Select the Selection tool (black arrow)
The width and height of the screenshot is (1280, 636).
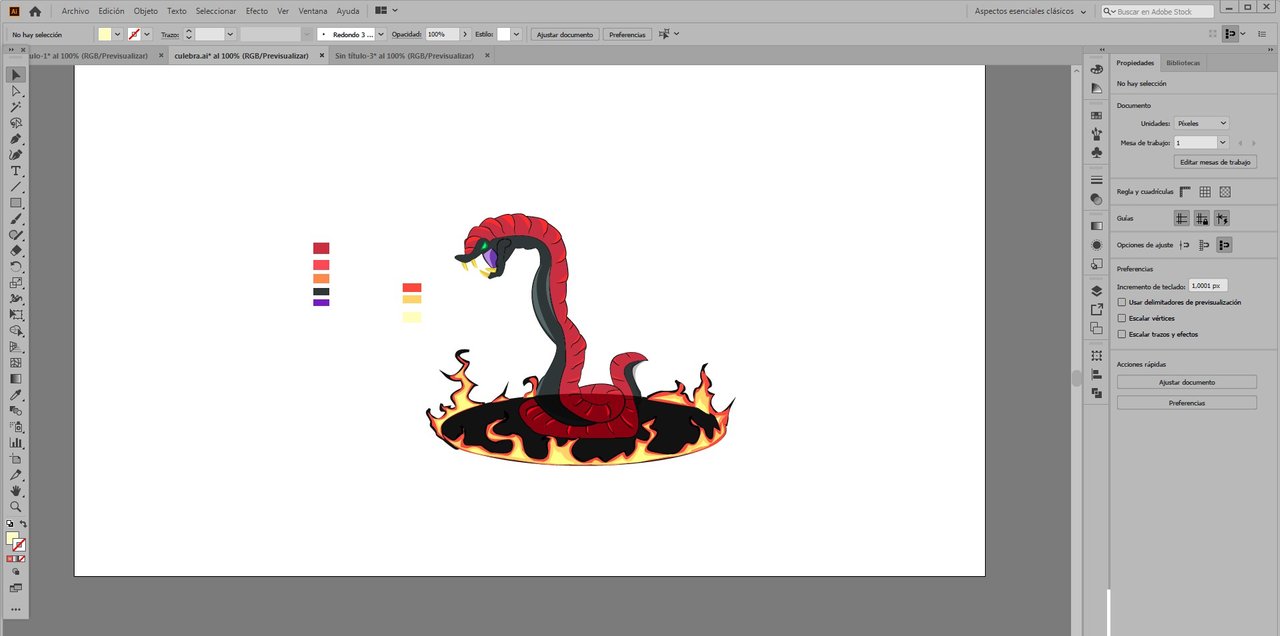point(16,75)
